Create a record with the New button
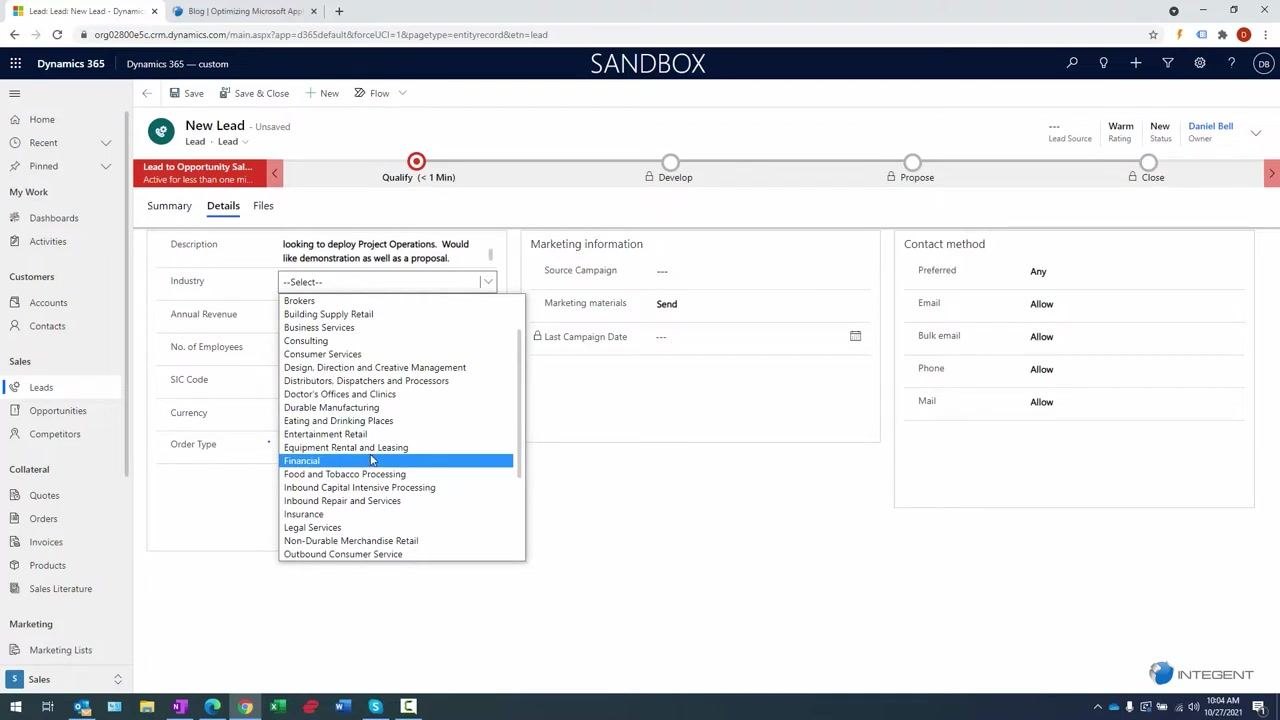This screenshot has height=720, width=1280. coord(321,93)
